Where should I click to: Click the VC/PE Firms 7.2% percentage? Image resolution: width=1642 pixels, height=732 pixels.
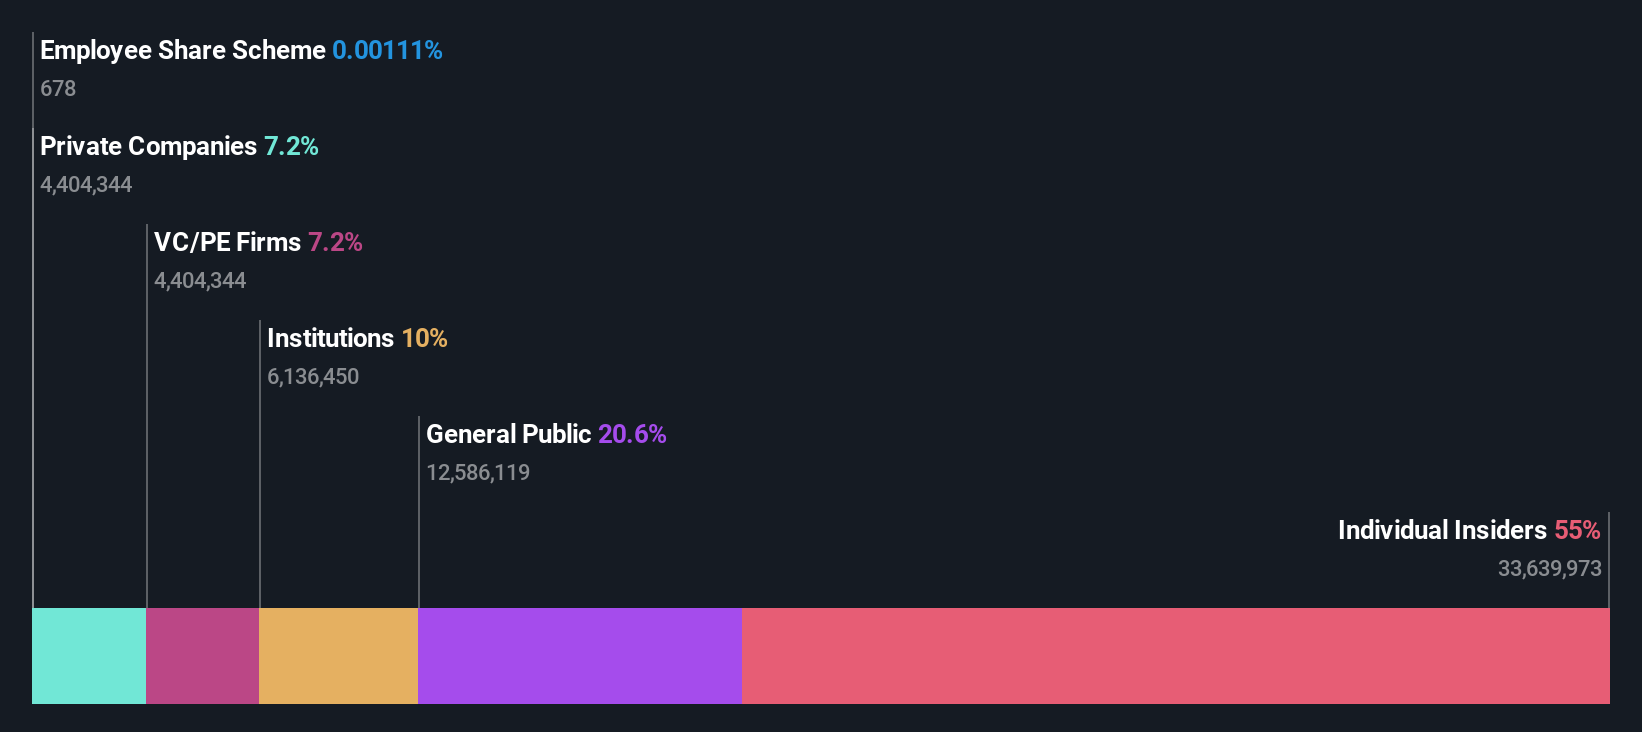click(x=335, y=242)
